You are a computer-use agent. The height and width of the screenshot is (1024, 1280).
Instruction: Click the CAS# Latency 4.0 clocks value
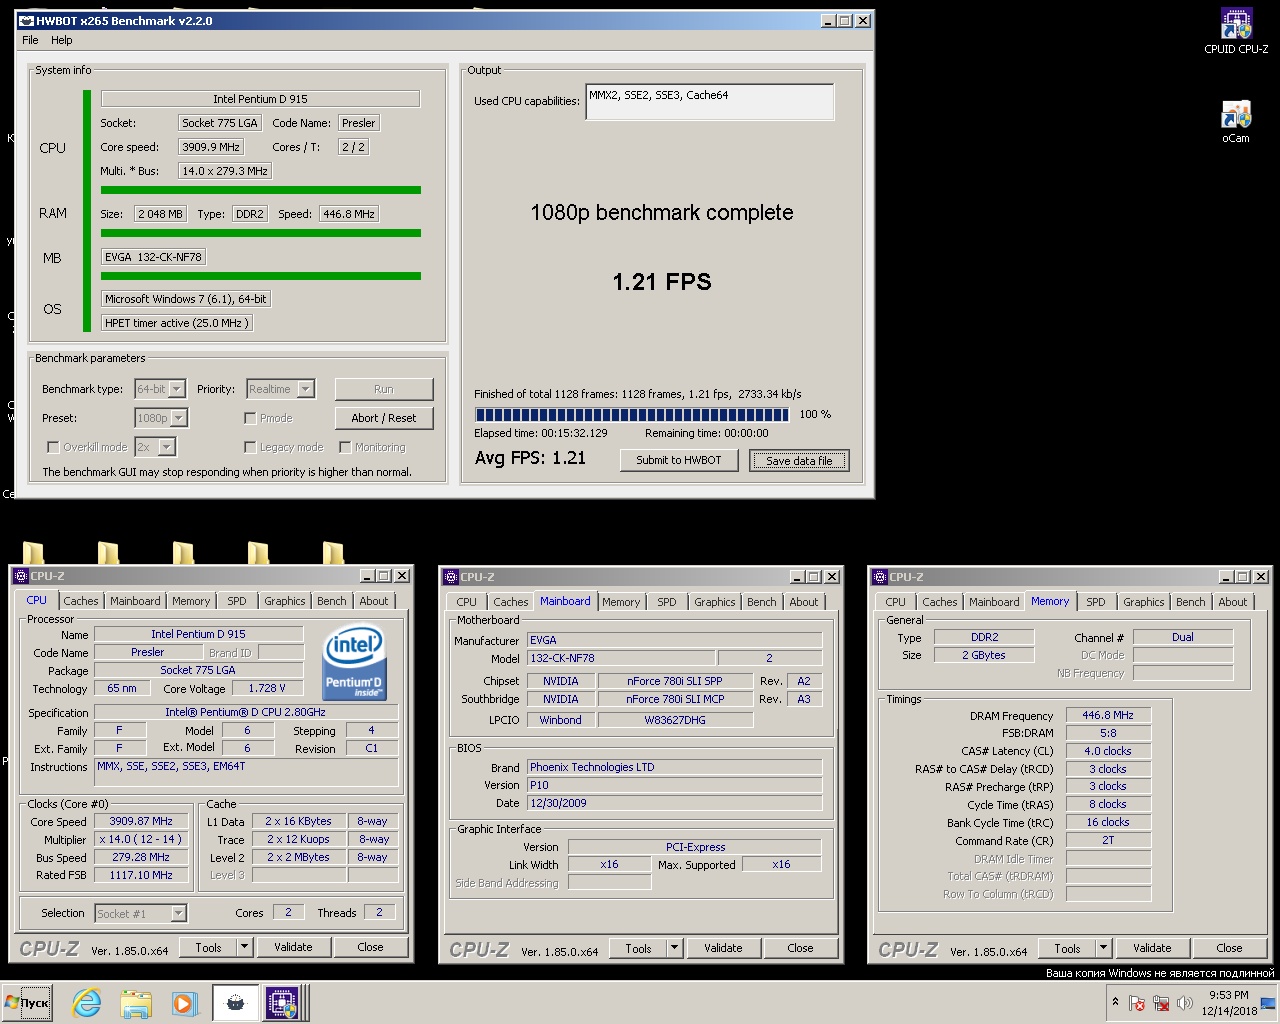point(1108,751)
